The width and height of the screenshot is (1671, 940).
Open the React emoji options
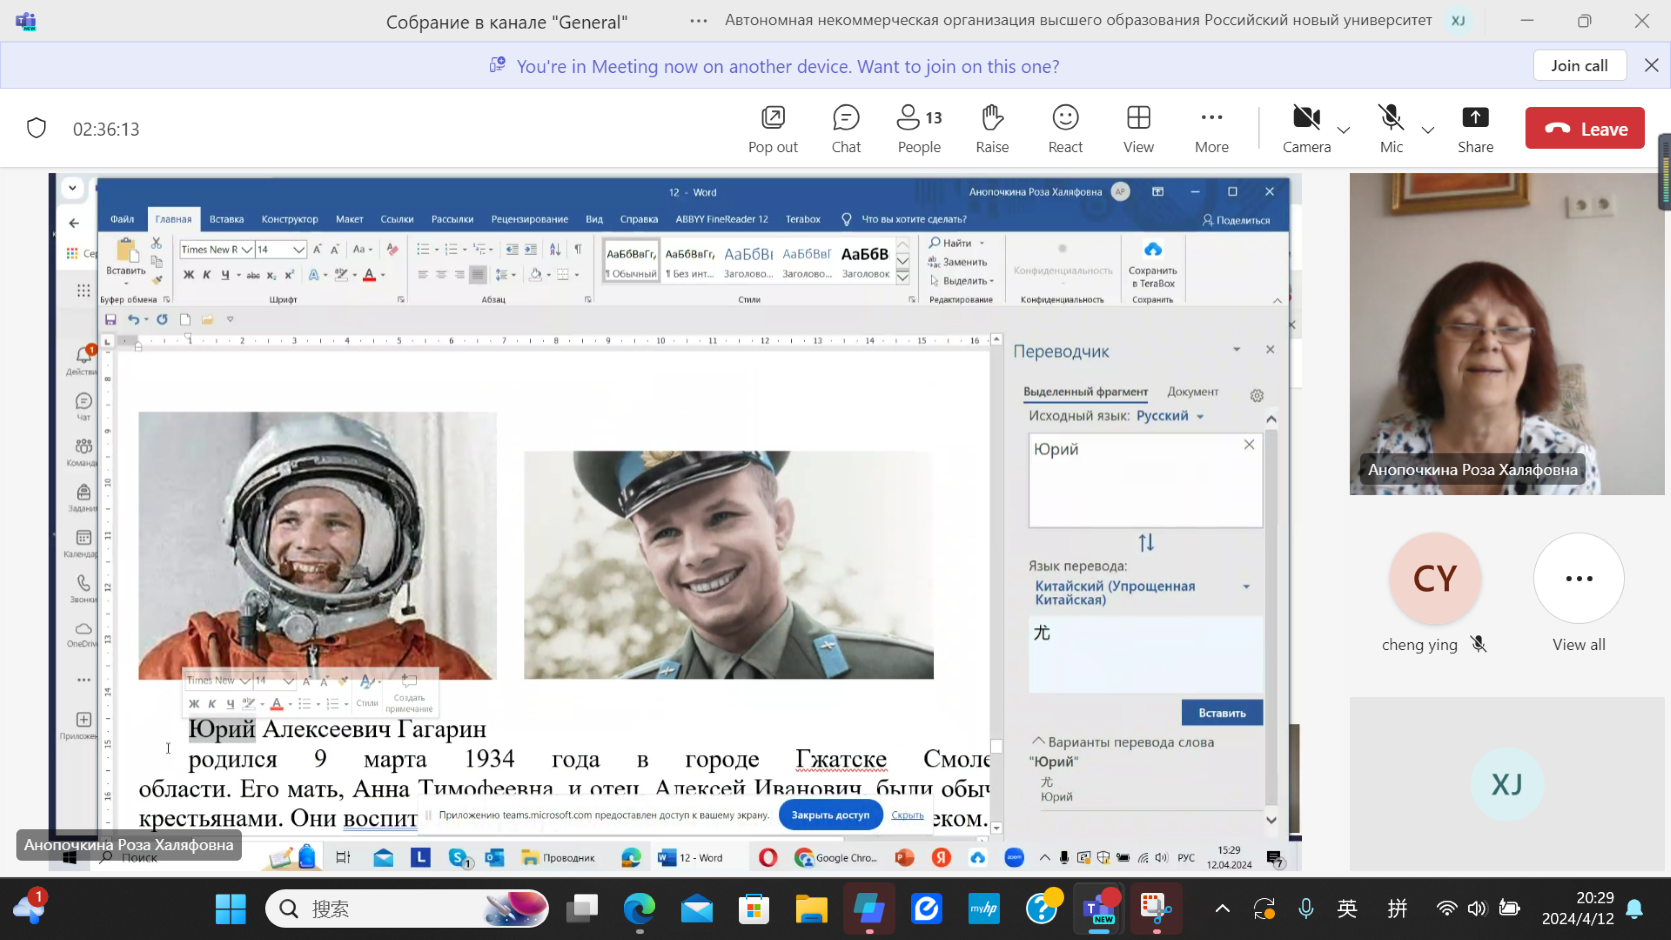click(1065, 129)
